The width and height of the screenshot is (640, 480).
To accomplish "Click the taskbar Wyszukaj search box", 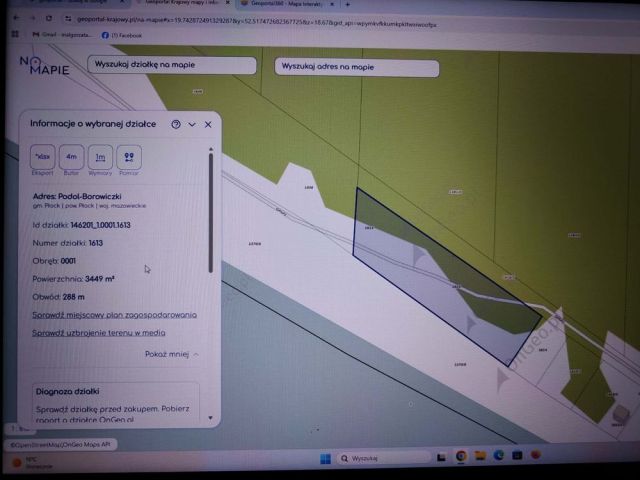I will pos(384,458).
